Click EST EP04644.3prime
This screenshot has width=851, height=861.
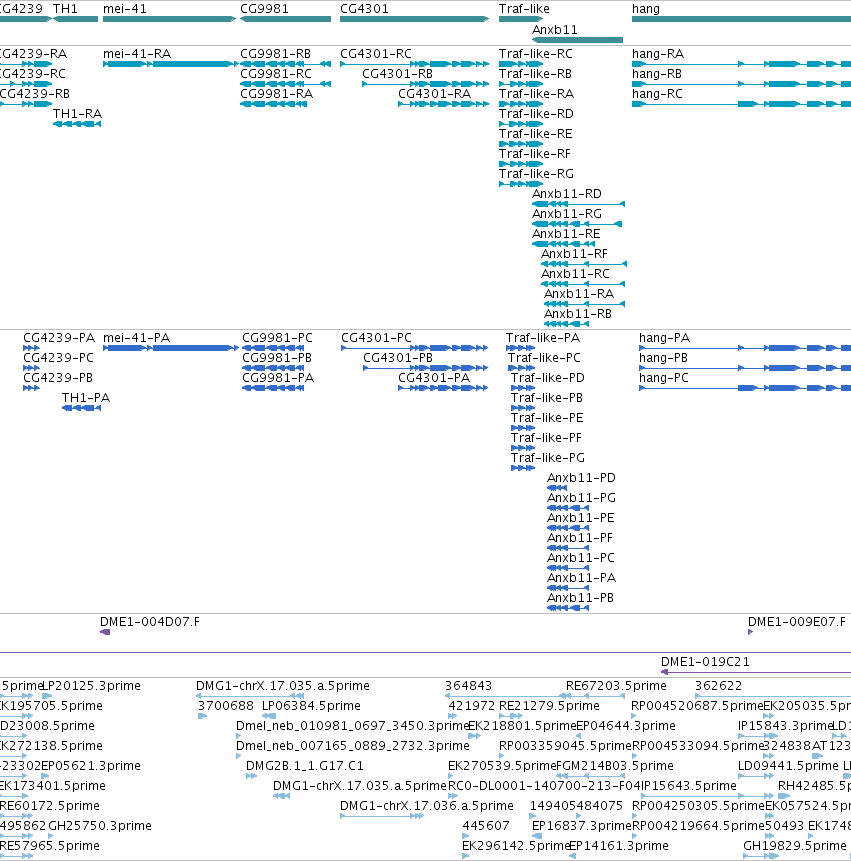click(626, 726)
